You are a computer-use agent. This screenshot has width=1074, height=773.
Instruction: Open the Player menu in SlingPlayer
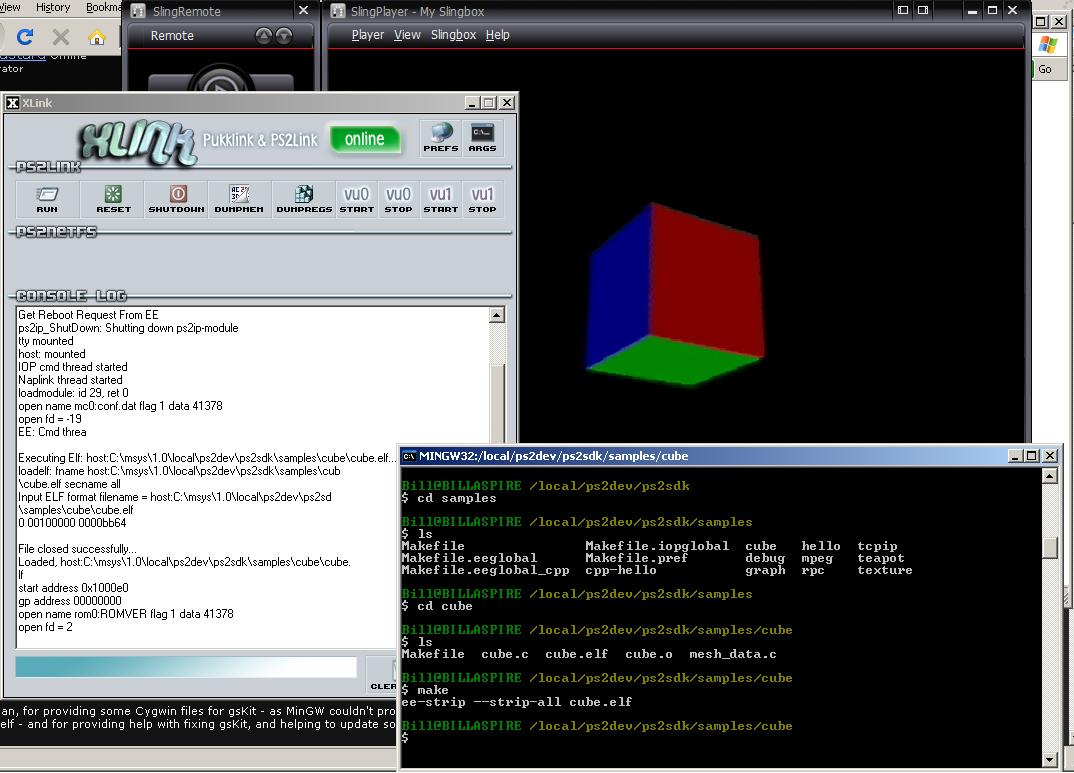pyautogui.click(x=368, y=35)
